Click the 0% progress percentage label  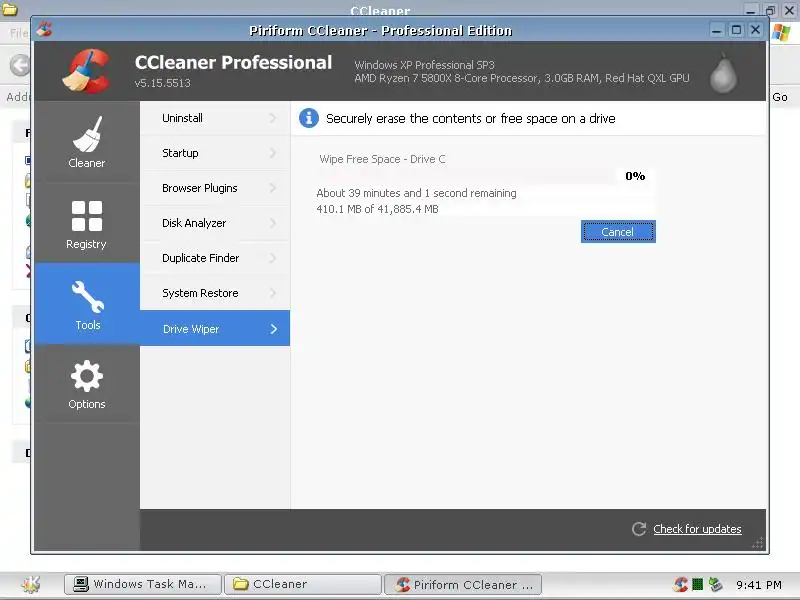click(x=635, y=176)
